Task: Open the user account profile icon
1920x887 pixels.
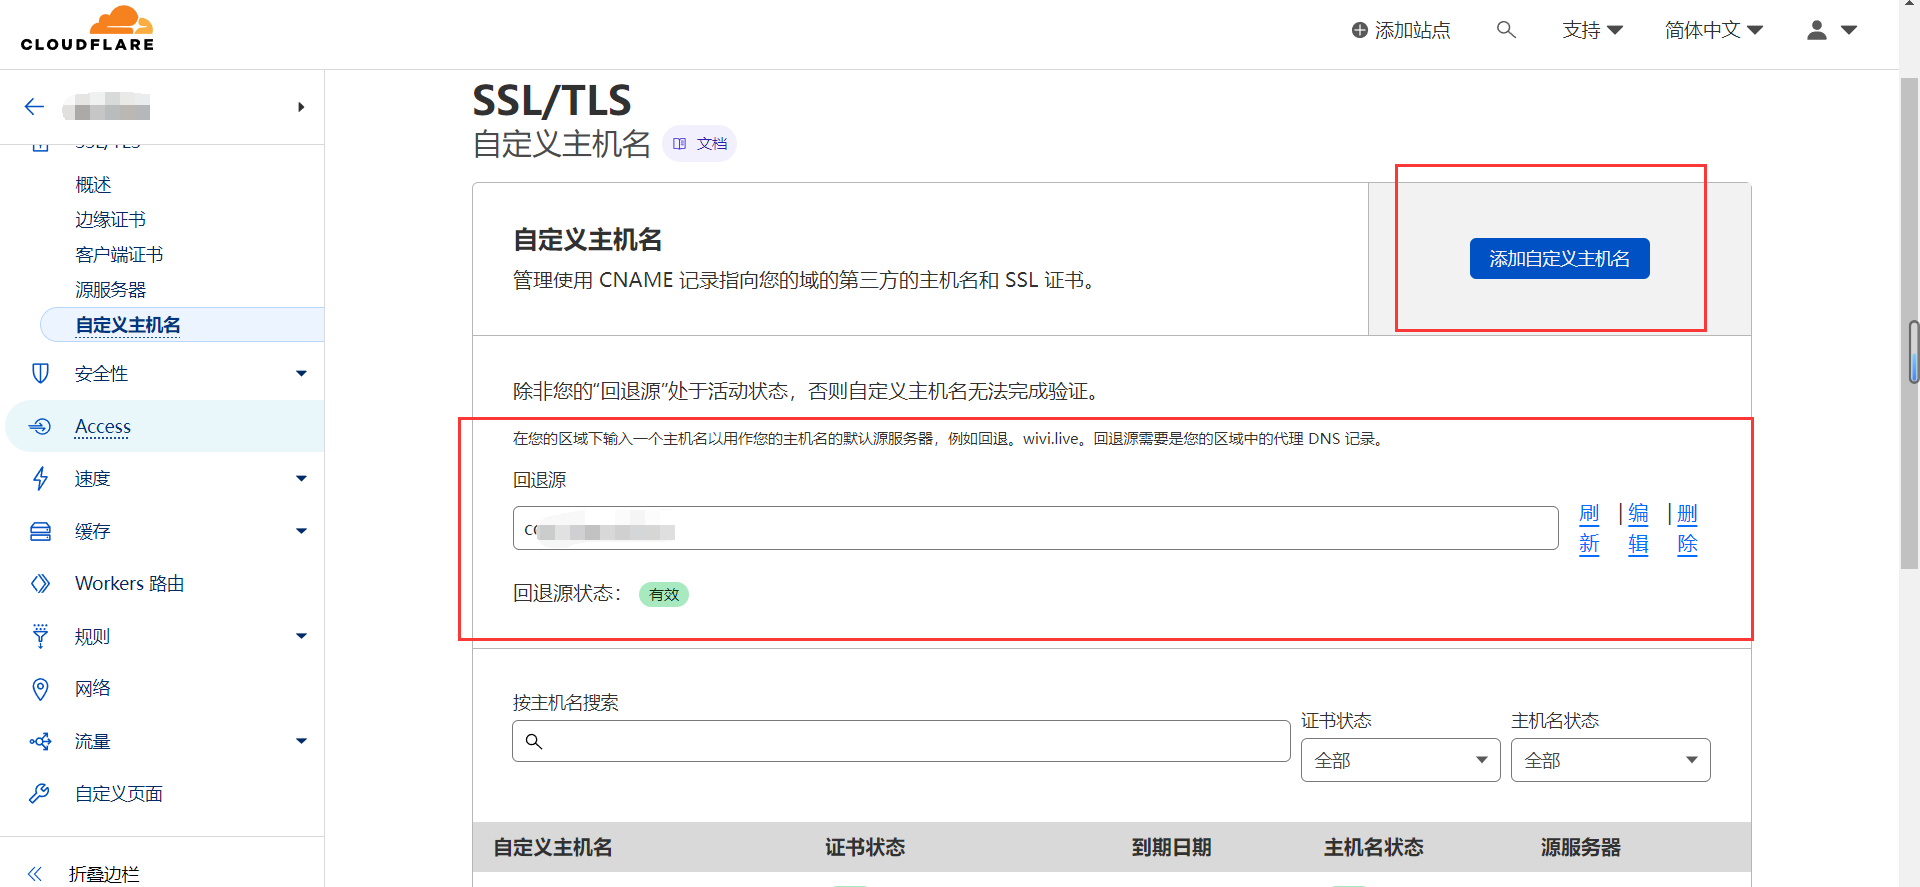Action: point(1817,30)
